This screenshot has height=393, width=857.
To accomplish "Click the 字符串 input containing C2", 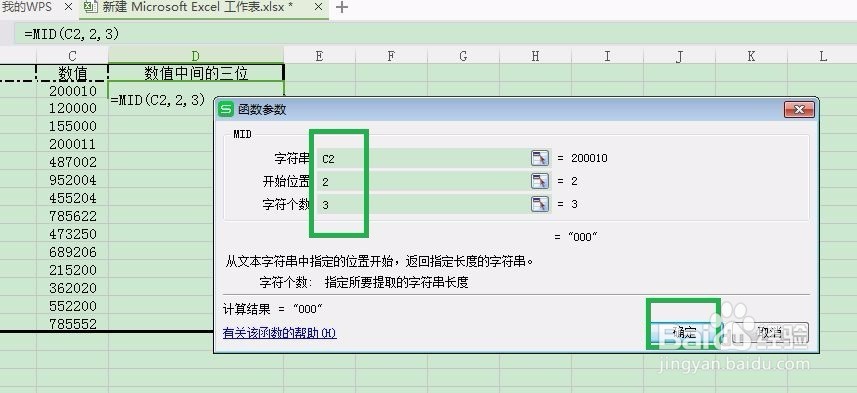I will [423, 159].
